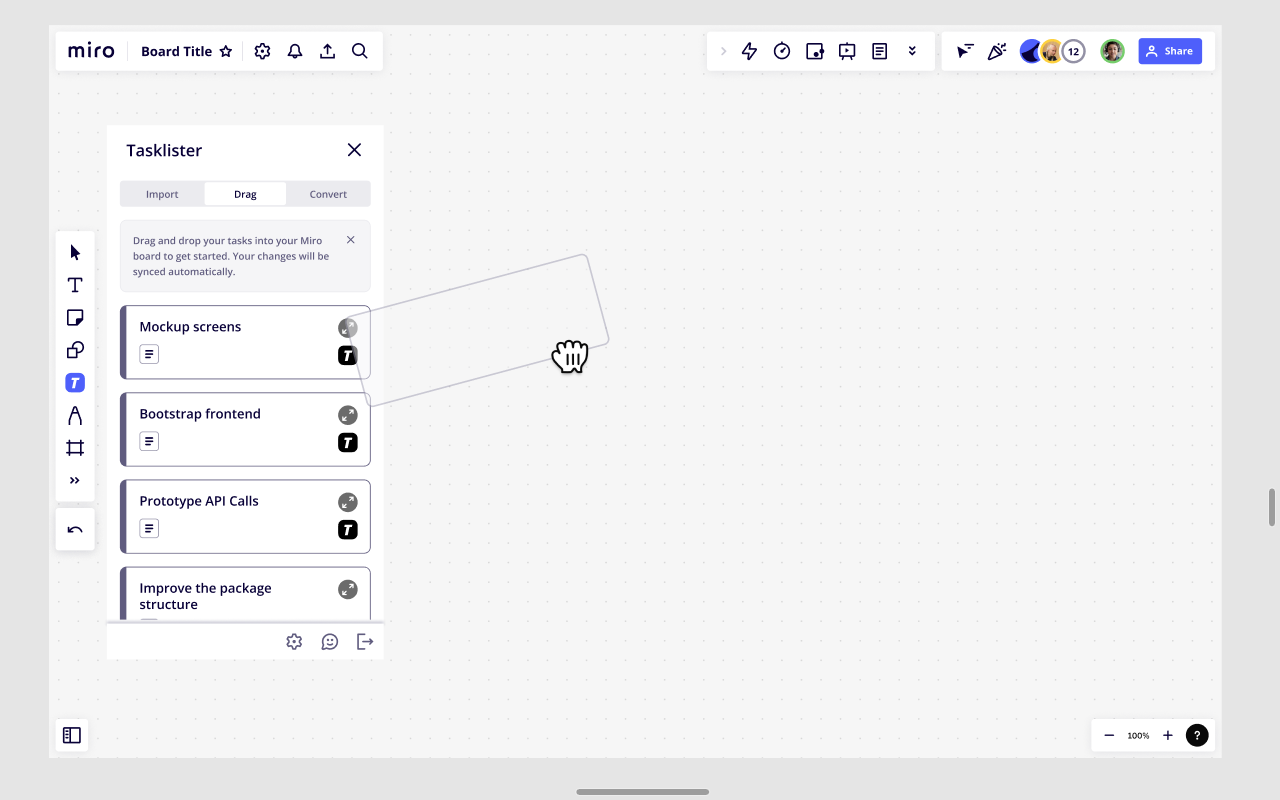Star the Board Title as favorite
This screenshot has width=1280, height=800.
226,51
